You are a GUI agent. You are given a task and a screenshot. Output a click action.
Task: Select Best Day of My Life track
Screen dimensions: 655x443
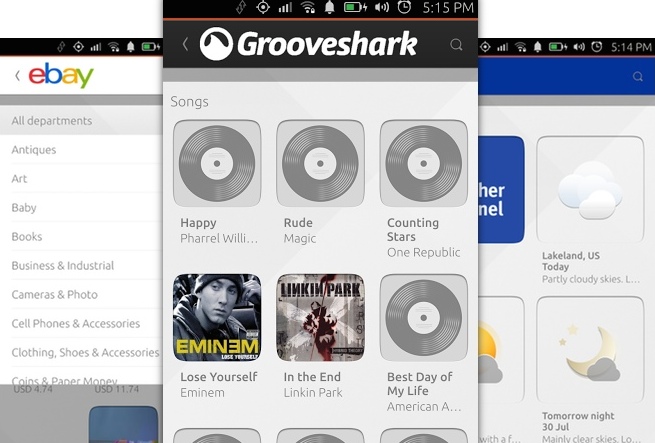coord(423,318)
